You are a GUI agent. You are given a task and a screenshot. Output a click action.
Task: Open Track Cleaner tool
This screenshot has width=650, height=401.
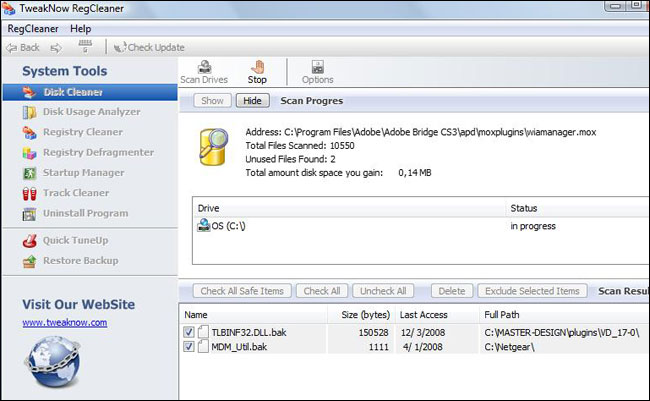(x=76, y=193)
